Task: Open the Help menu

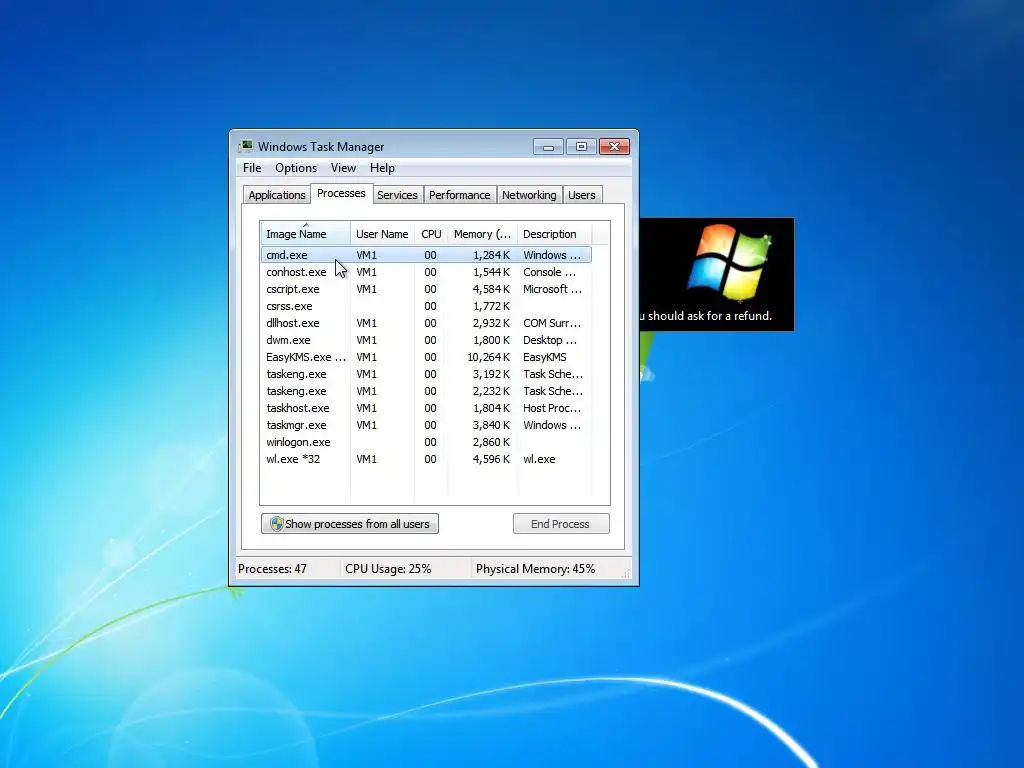Action: (x=382, y=168)
